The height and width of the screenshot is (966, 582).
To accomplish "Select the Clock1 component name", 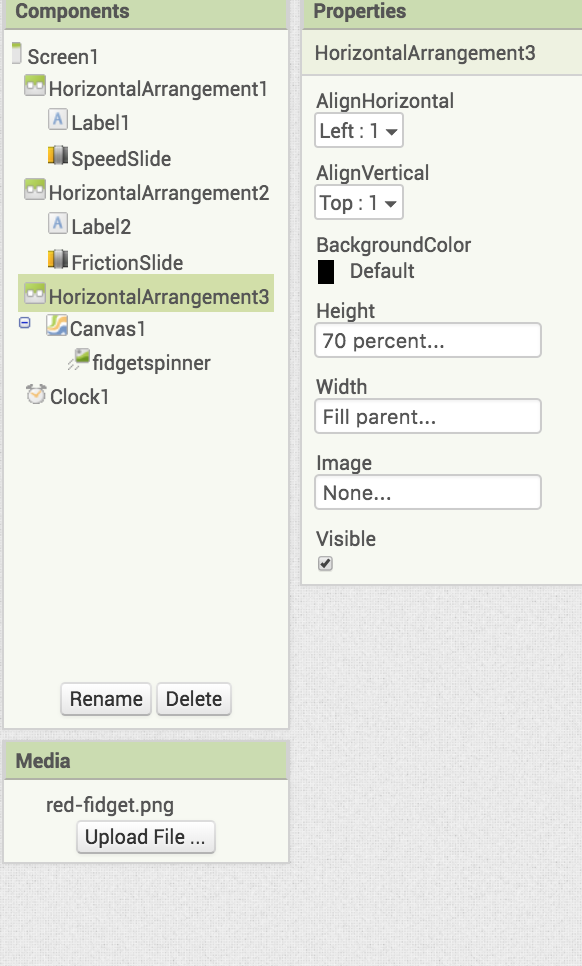I will coord(79,397).
